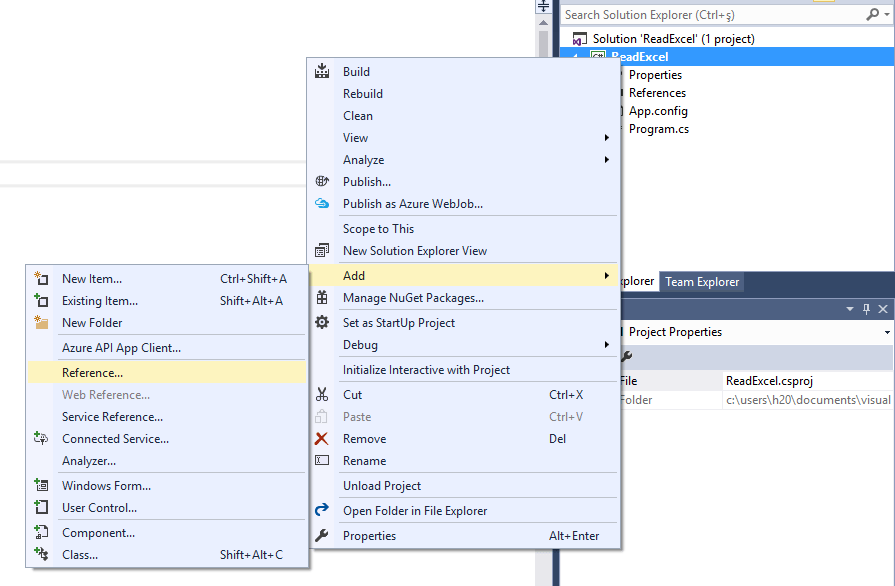
Task: Select Initialize Interactive with Project
Action: point(464,370)
